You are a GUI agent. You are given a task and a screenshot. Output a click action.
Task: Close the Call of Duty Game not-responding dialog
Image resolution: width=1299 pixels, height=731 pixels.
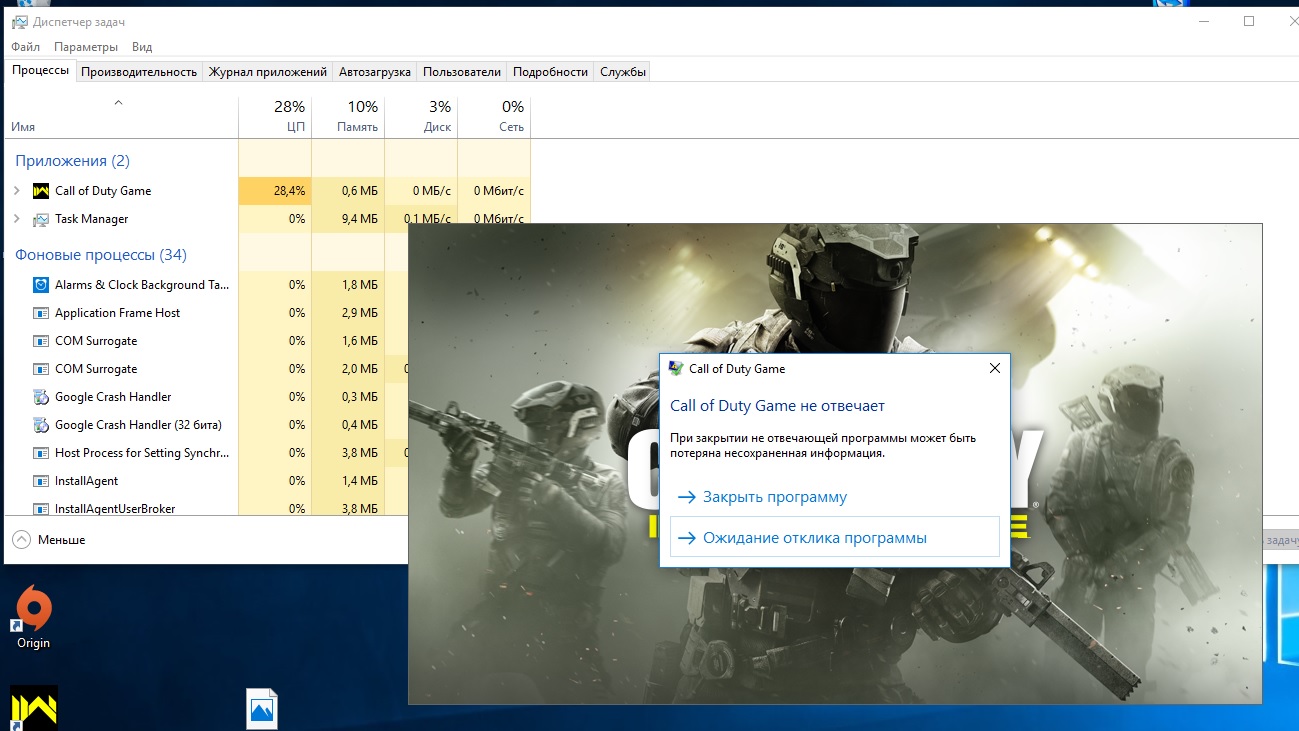(x=994, y=369)
